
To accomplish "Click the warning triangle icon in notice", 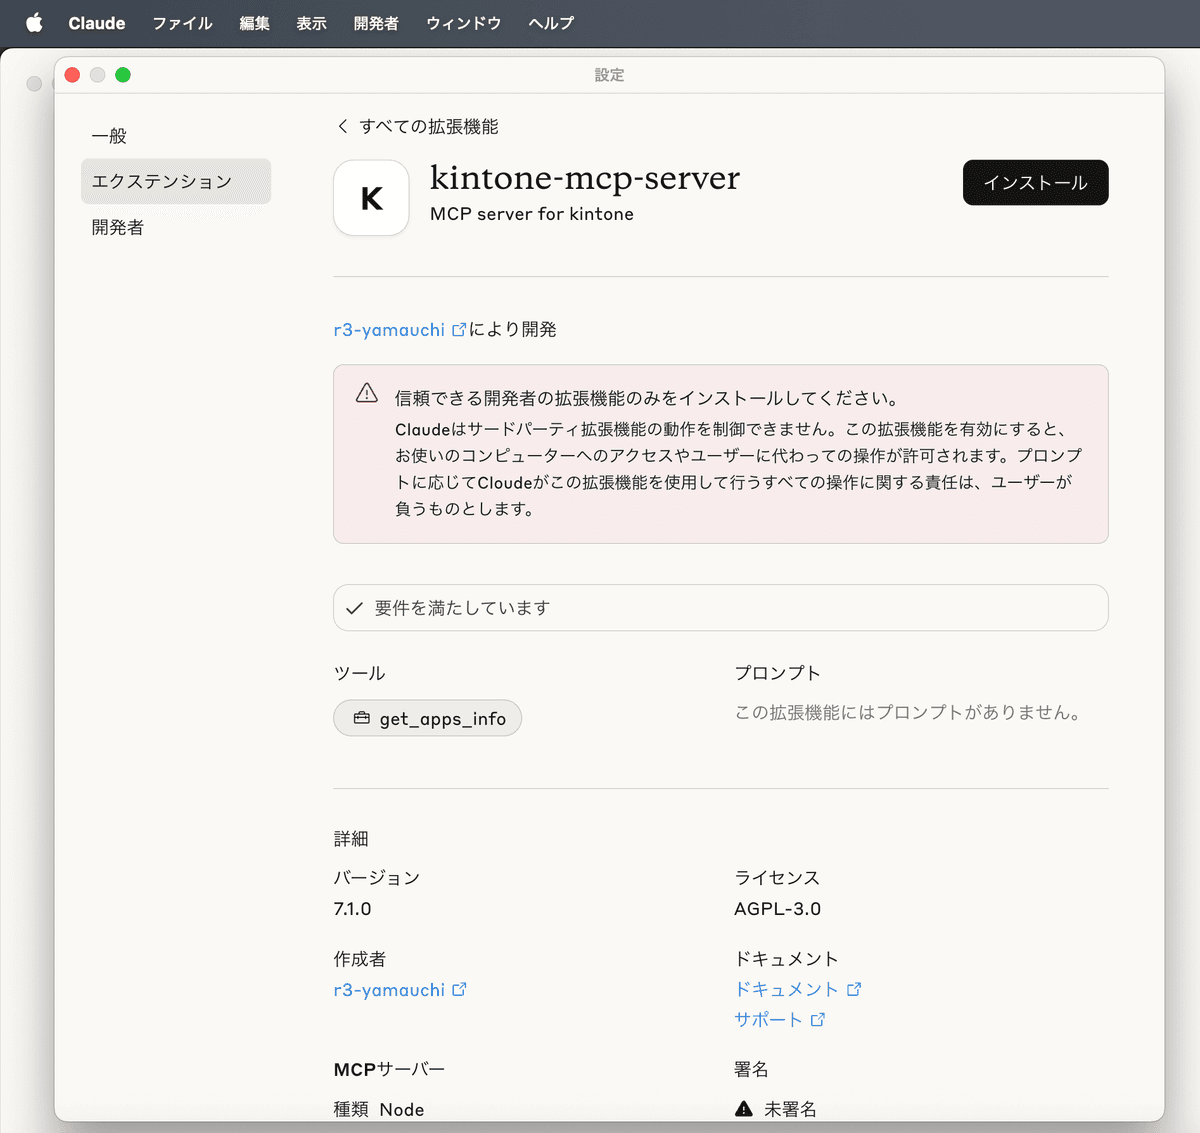I will coord(367,393).
